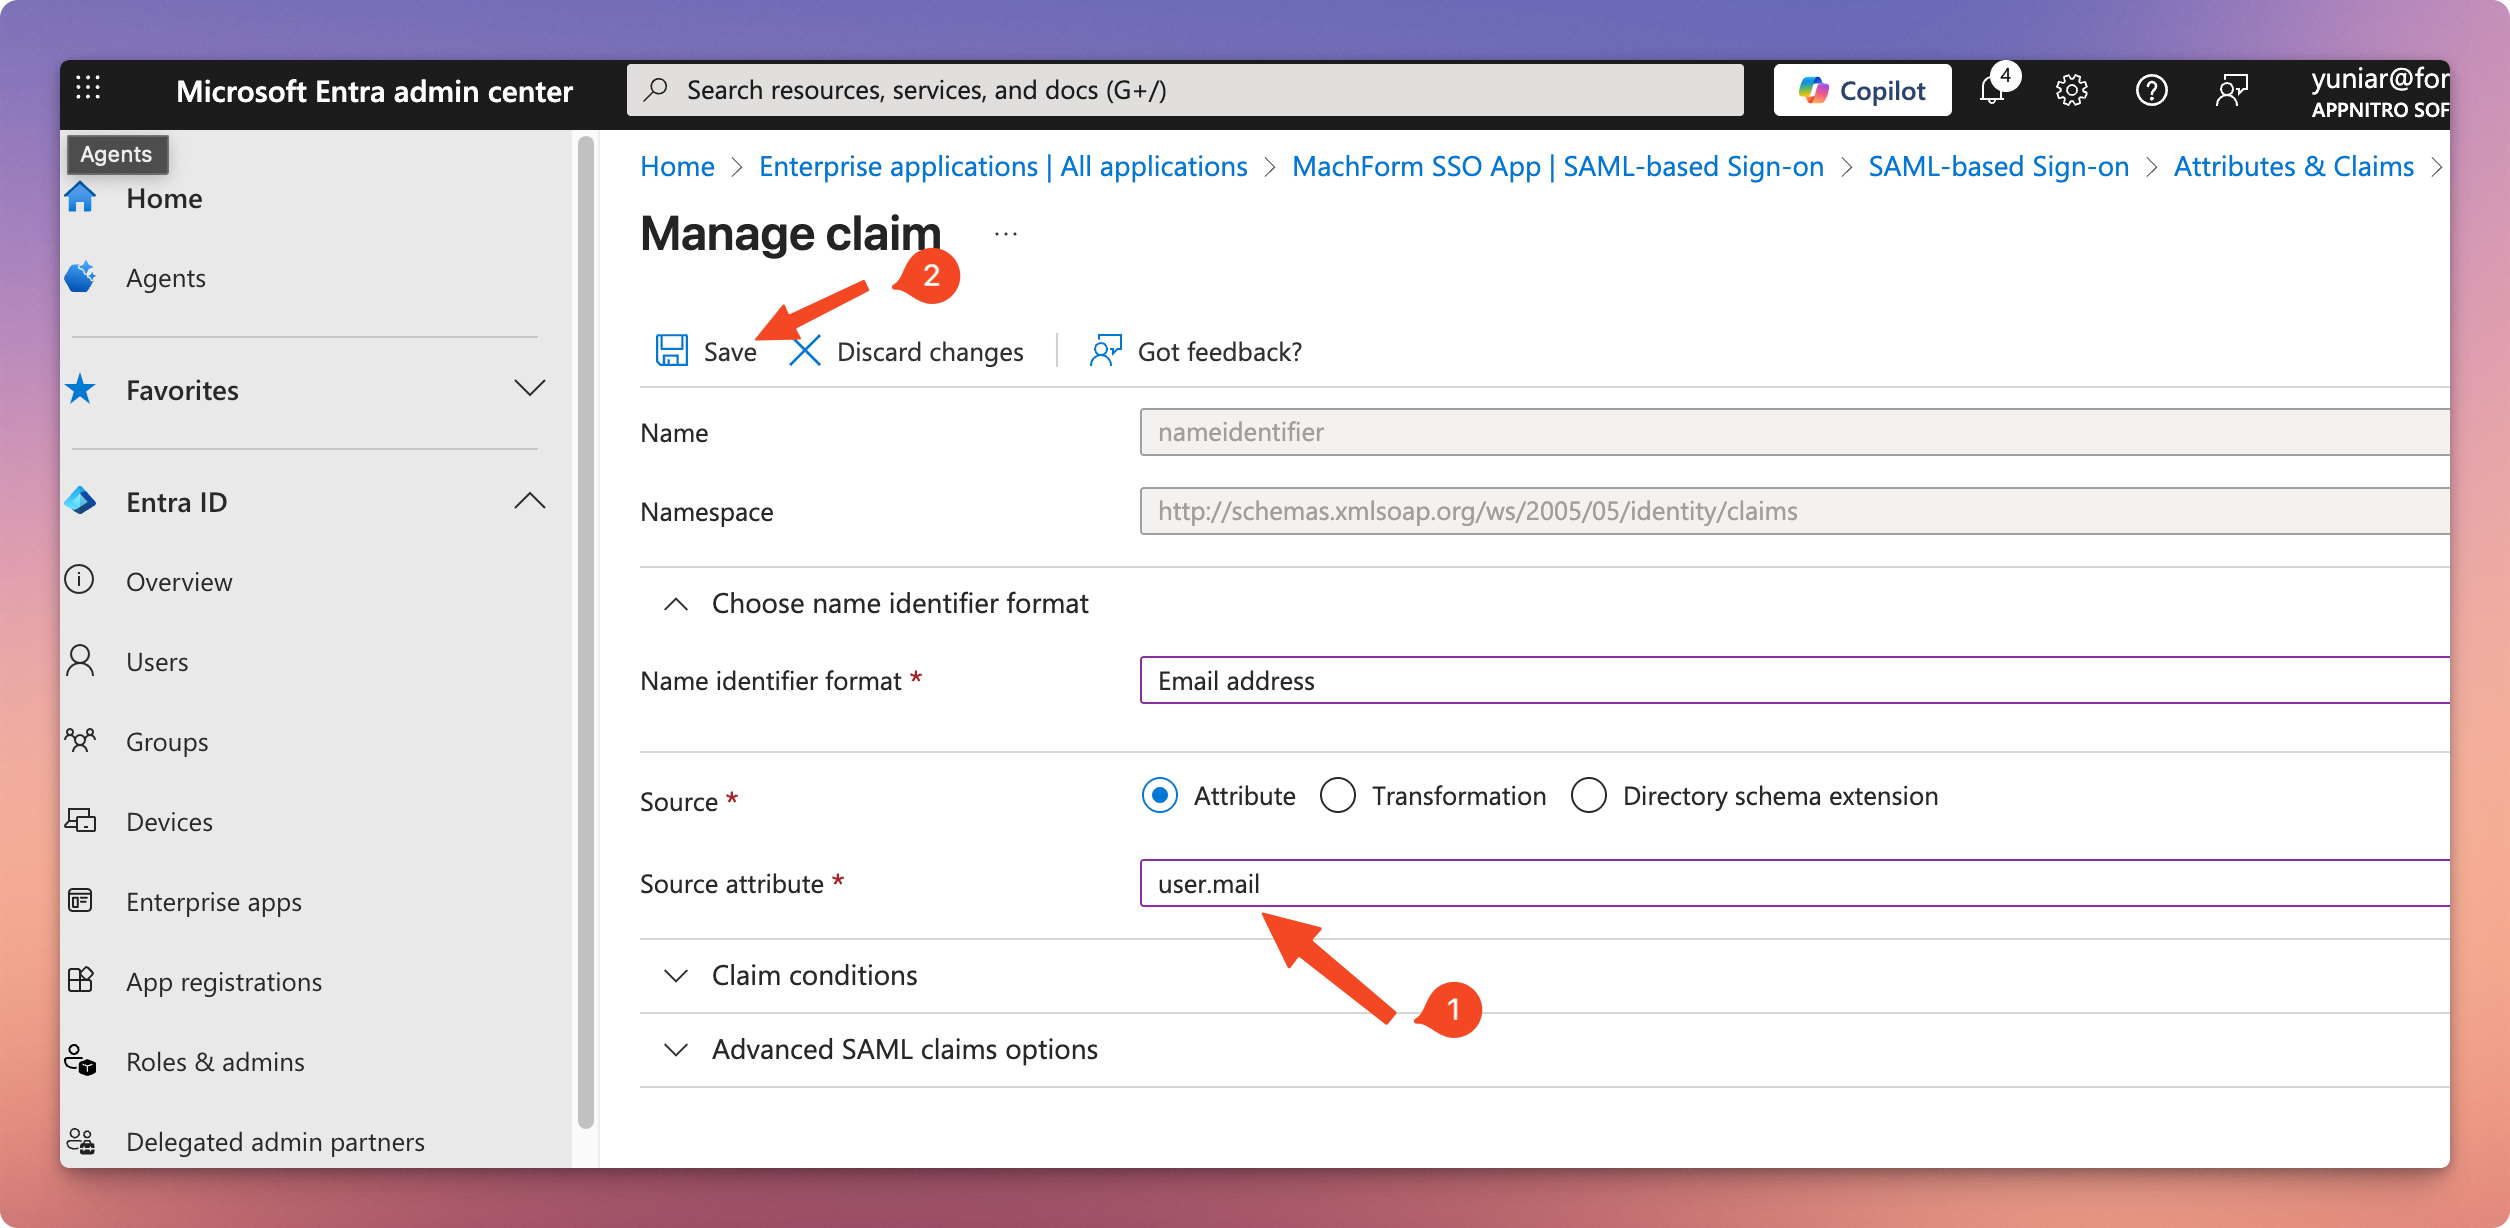Click the Attributes & Claims breadcrumb link
The width and height of the screenshot is (2510, 1228).
click(2293, 166)
